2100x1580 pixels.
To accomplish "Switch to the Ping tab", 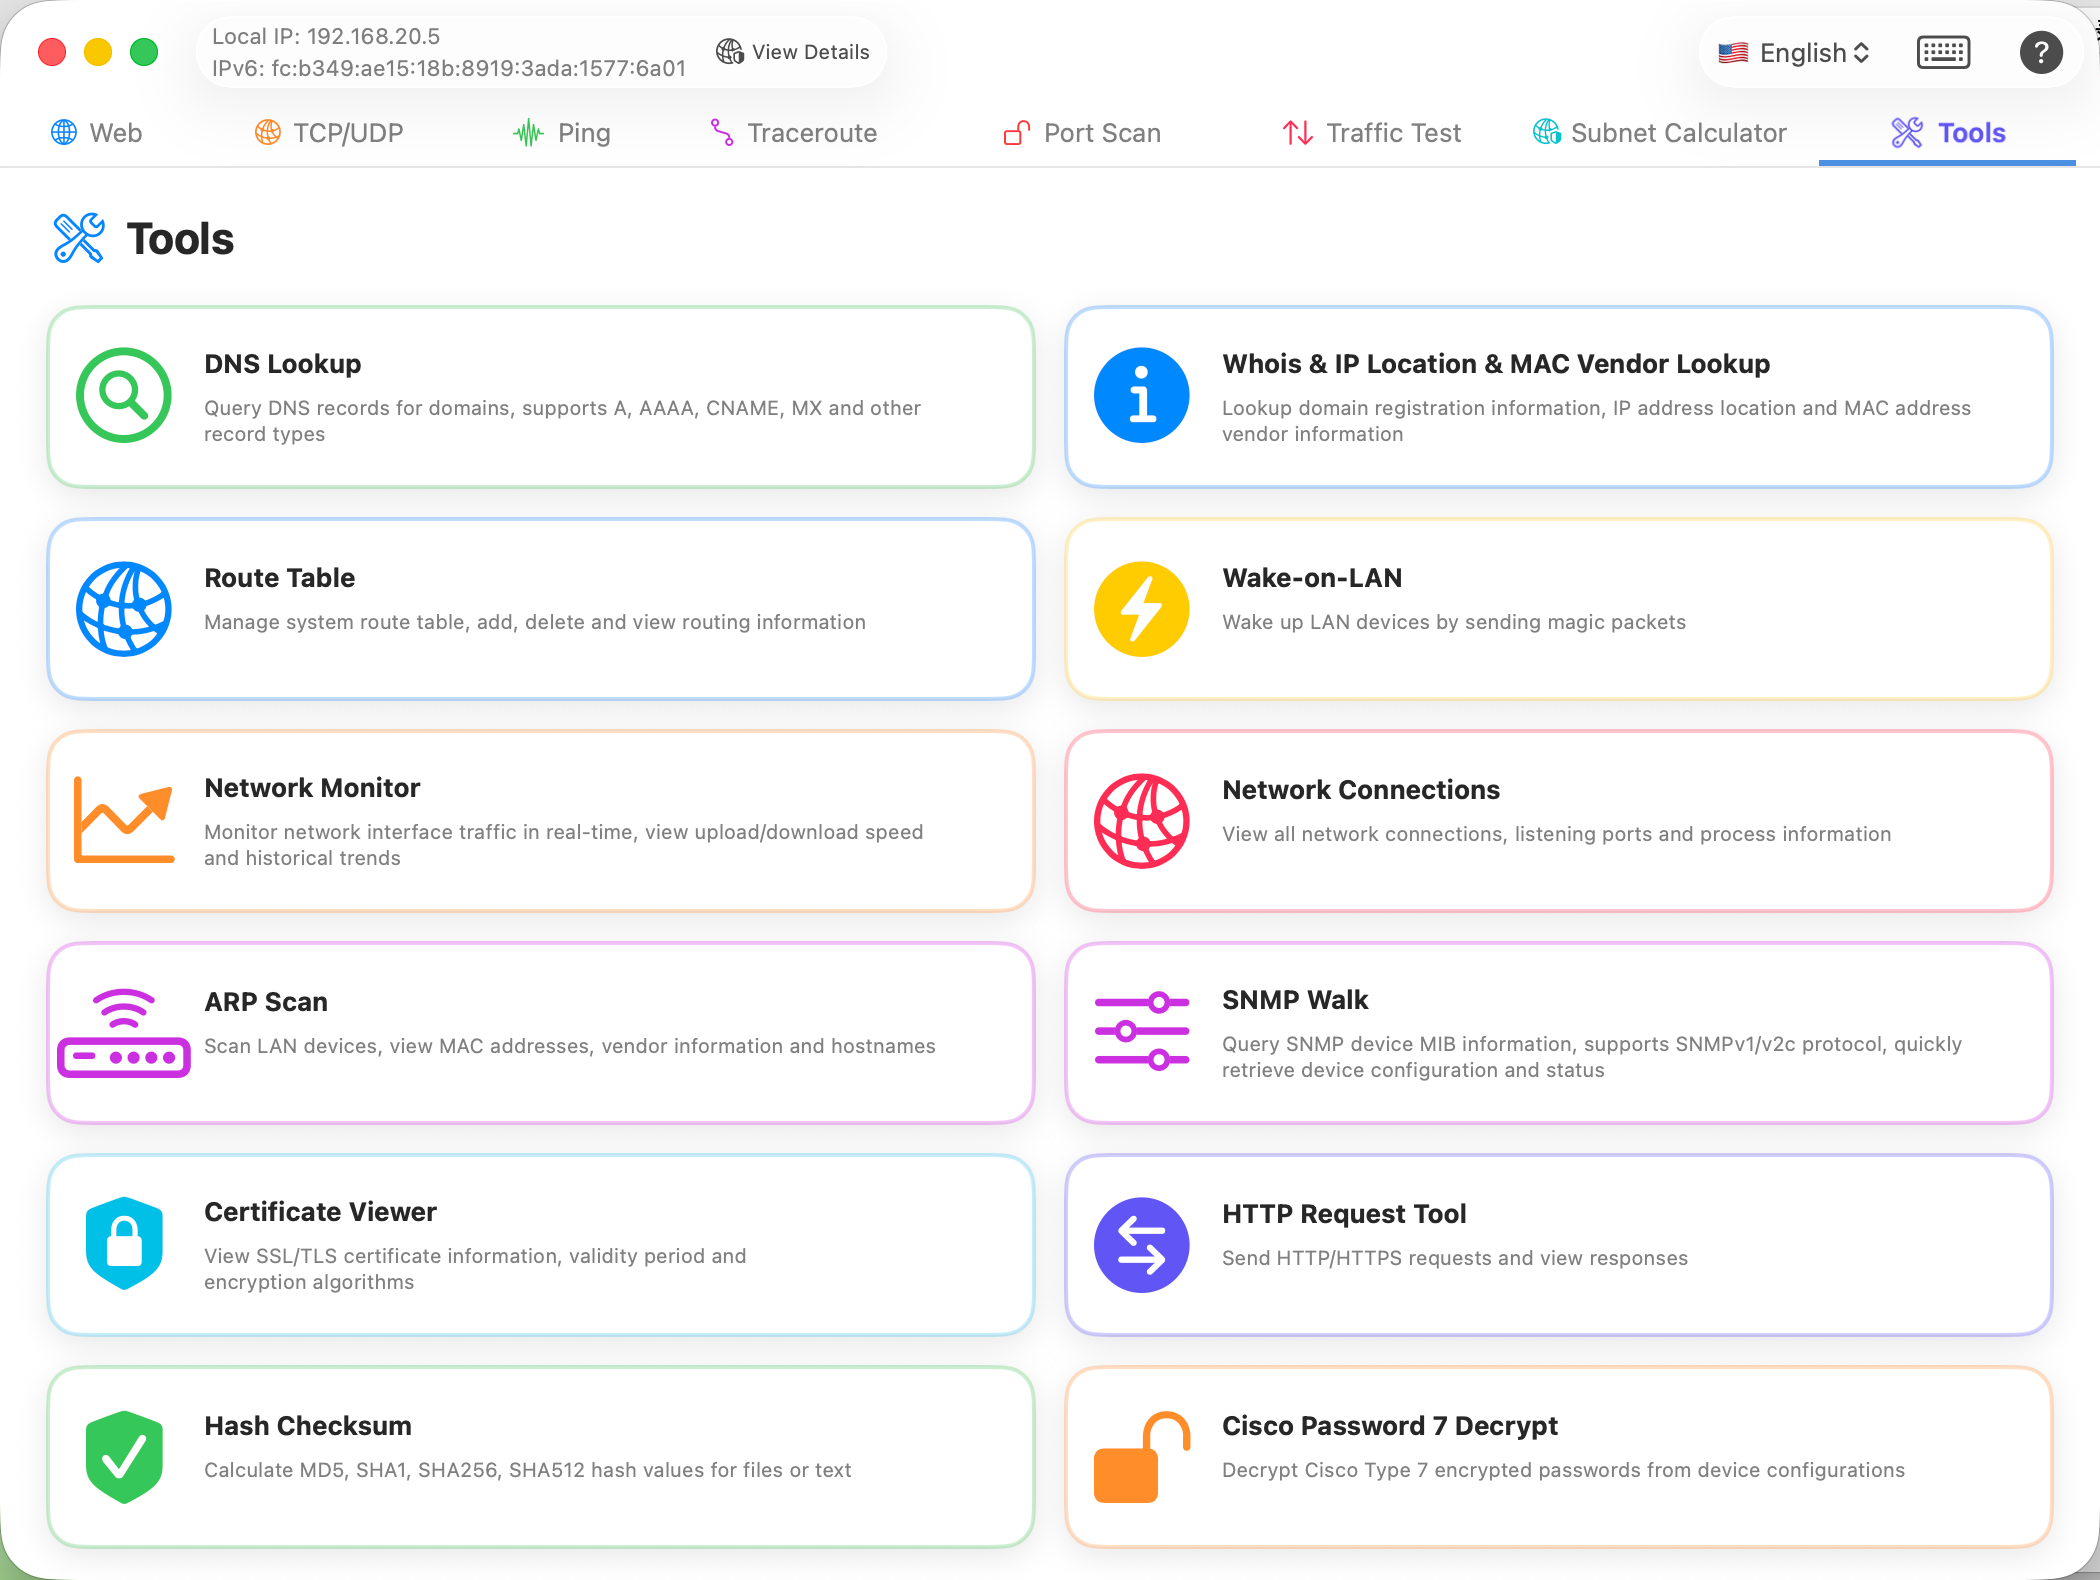I will click(563, 132).
